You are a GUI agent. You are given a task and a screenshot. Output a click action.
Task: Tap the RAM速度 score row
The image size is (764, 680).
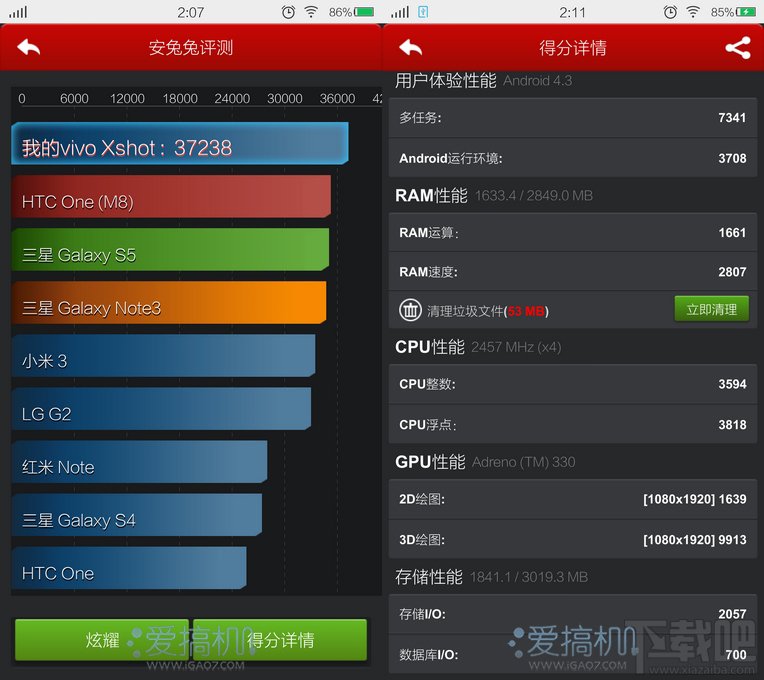tap(573, 271)
